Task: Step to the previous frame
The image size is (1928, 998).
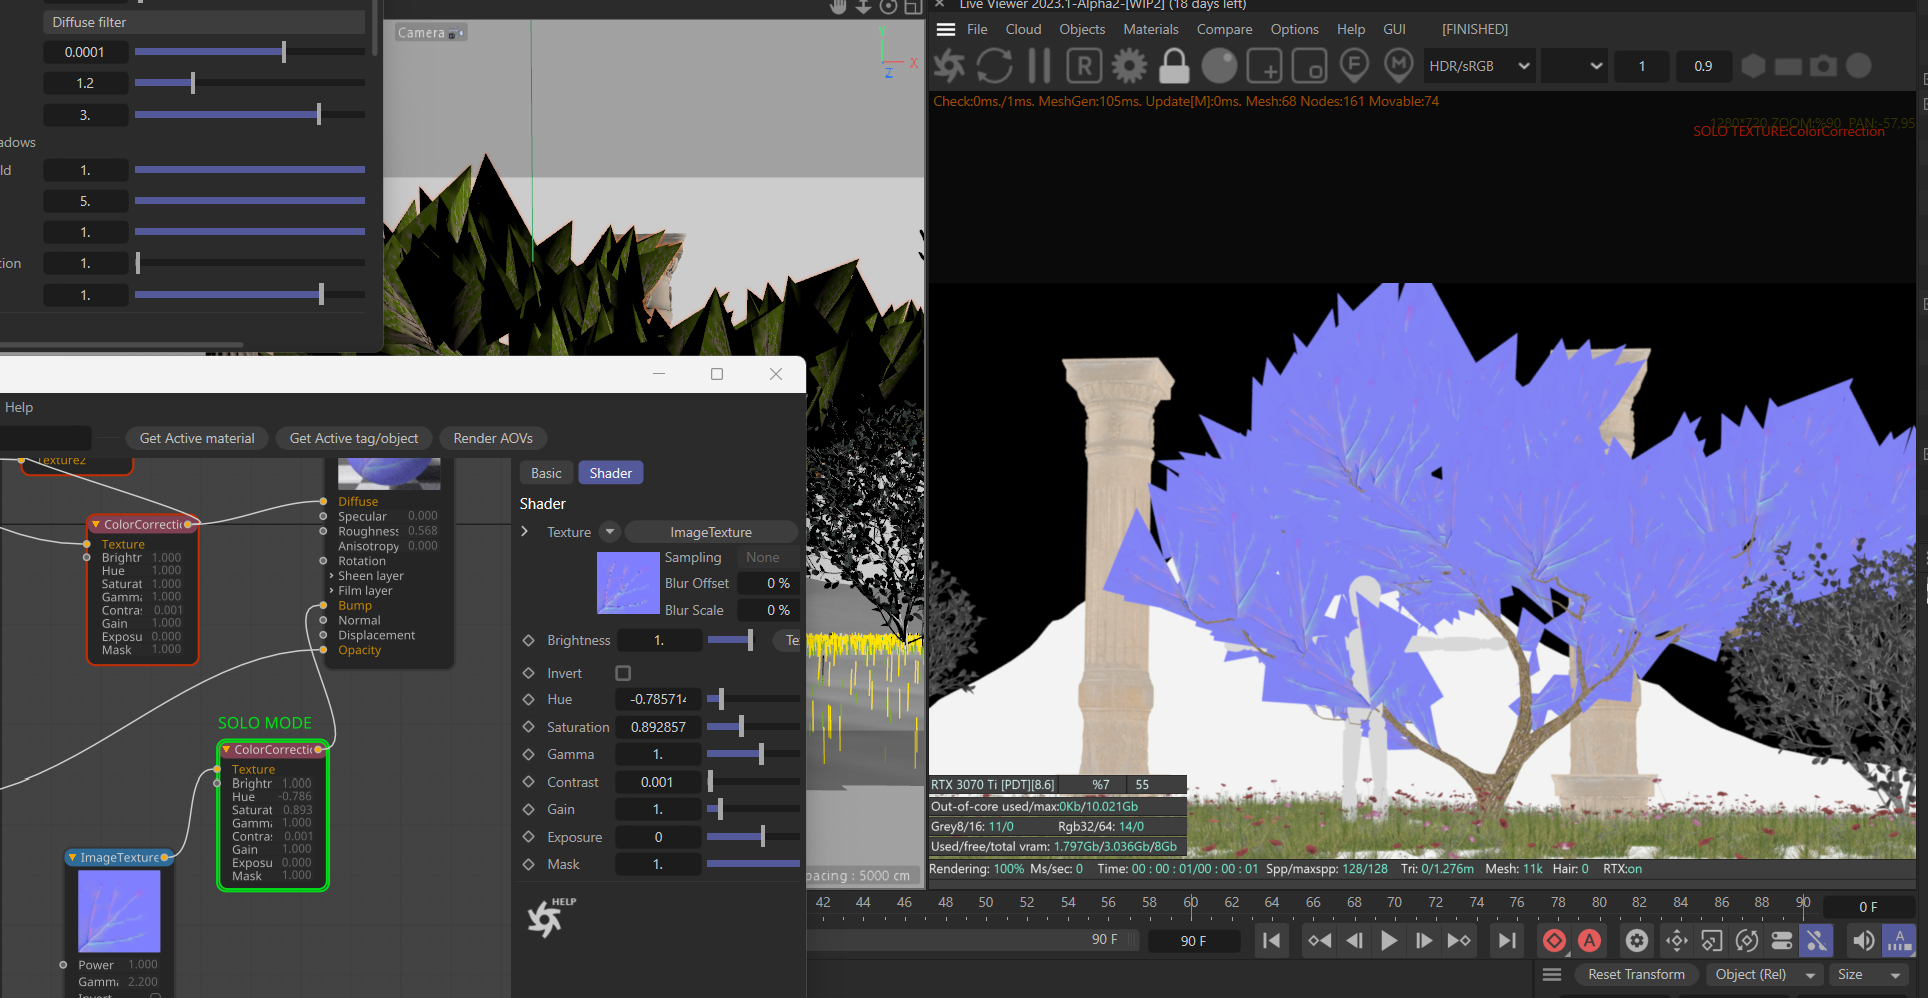Action: point(1355,940)
